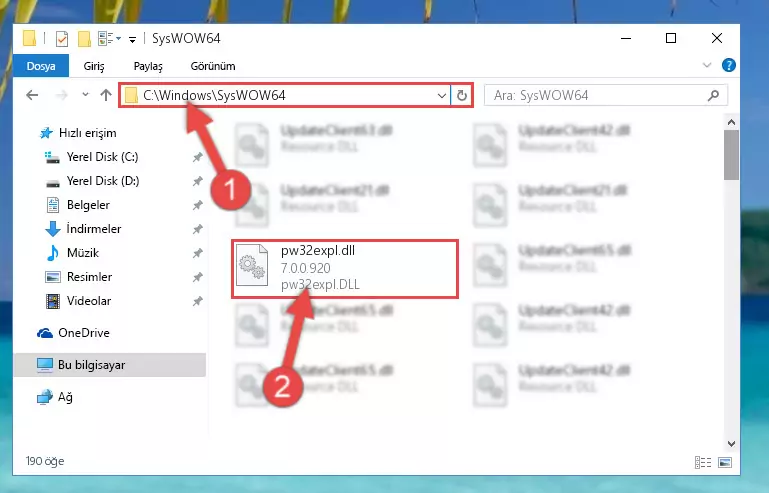
Task: Open Müzik folder in sidebar
Action: tap(72, 253)
